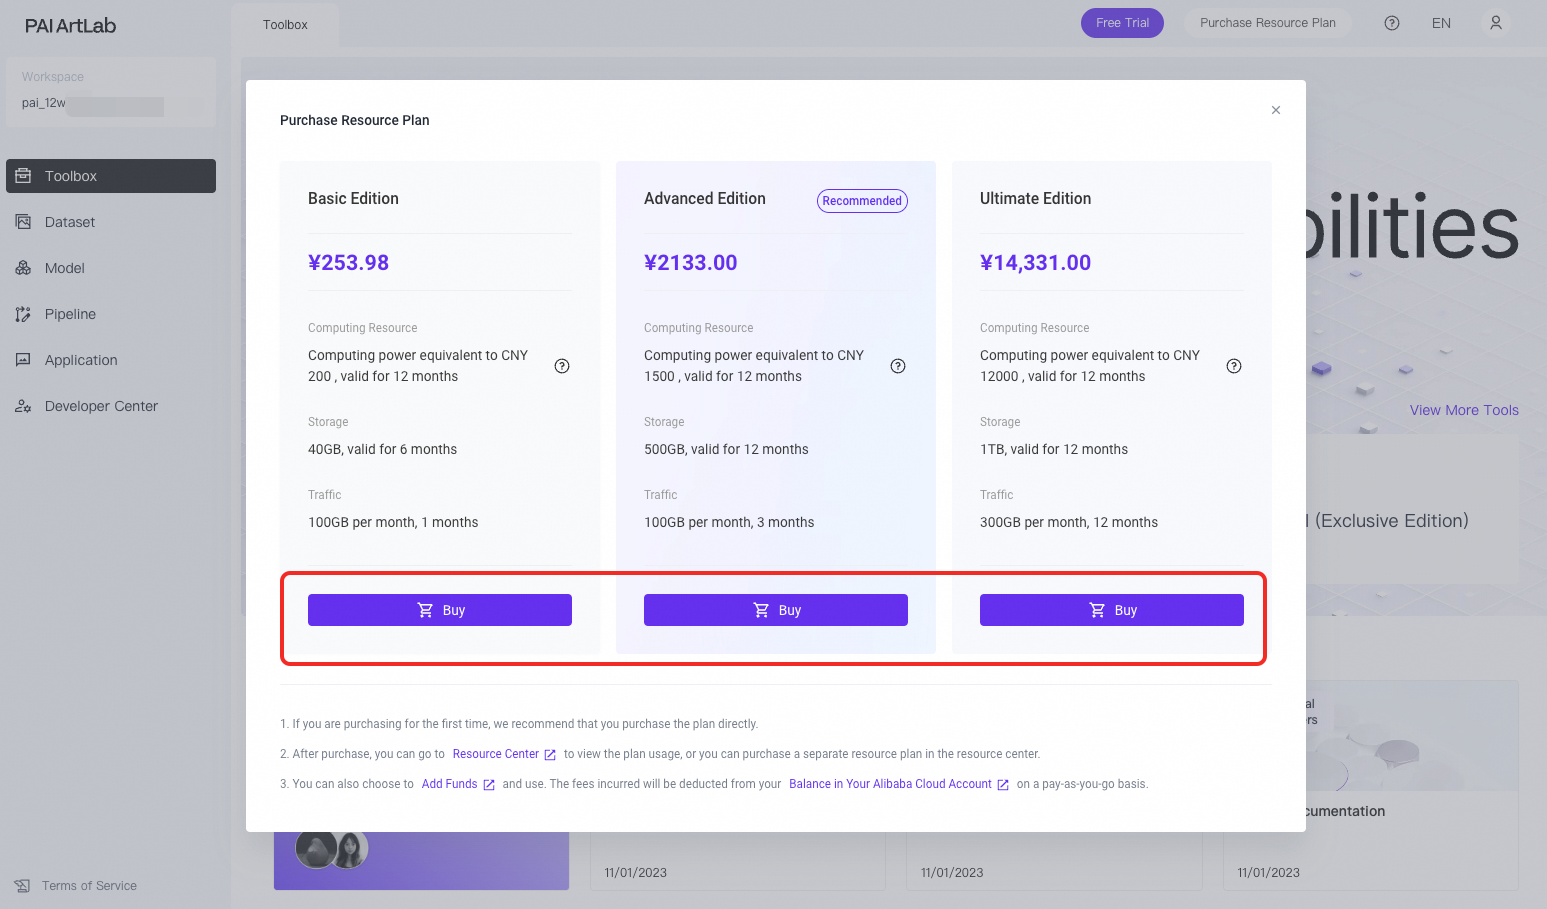Viewport: 1547px width, 909px height.
Task: Open the Model section icon
Action: (x=22, y=267)
